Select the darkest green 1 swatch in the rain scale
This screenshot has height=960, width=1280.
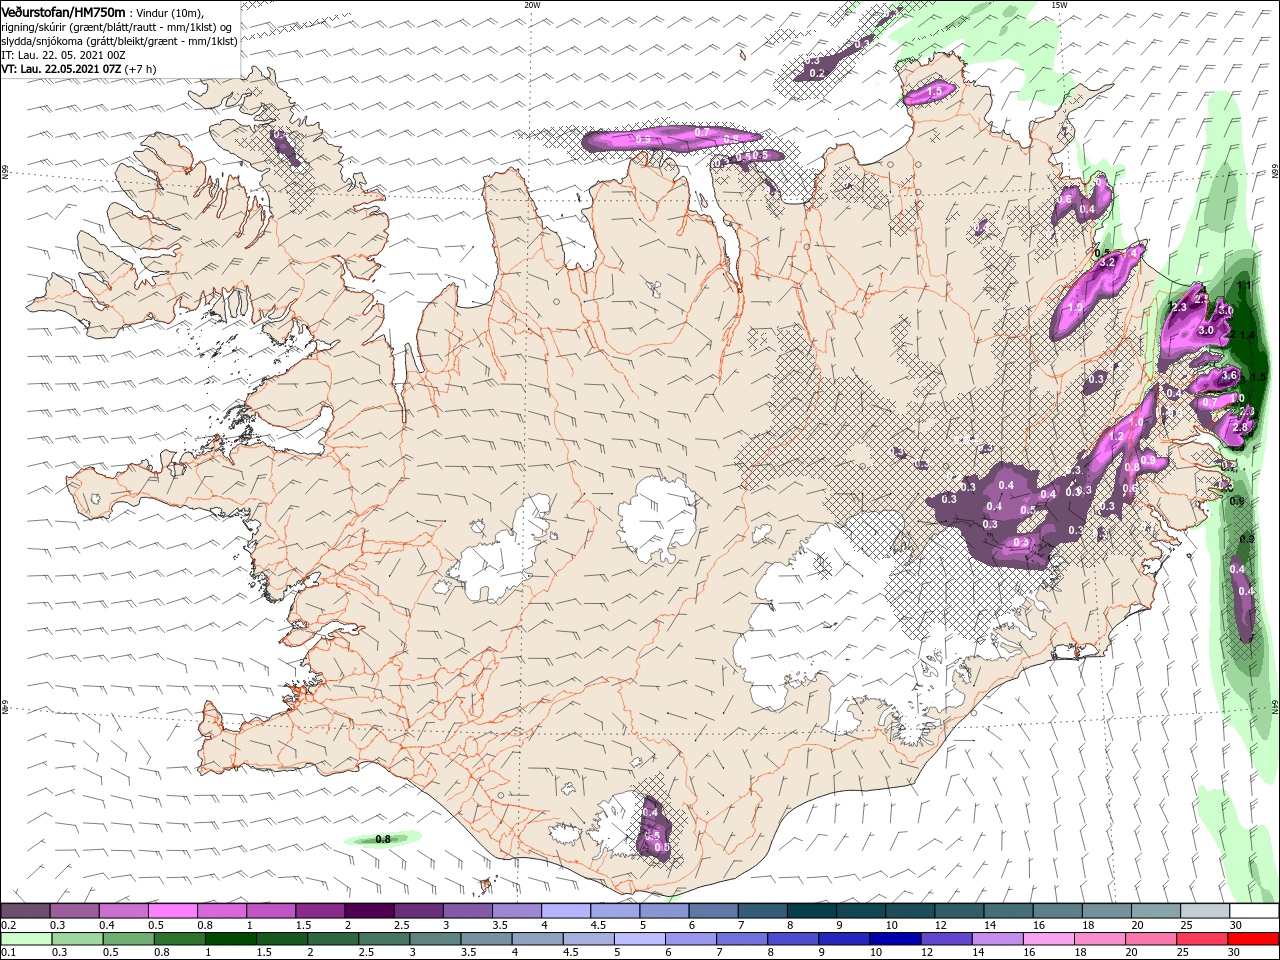pos(231,938)
